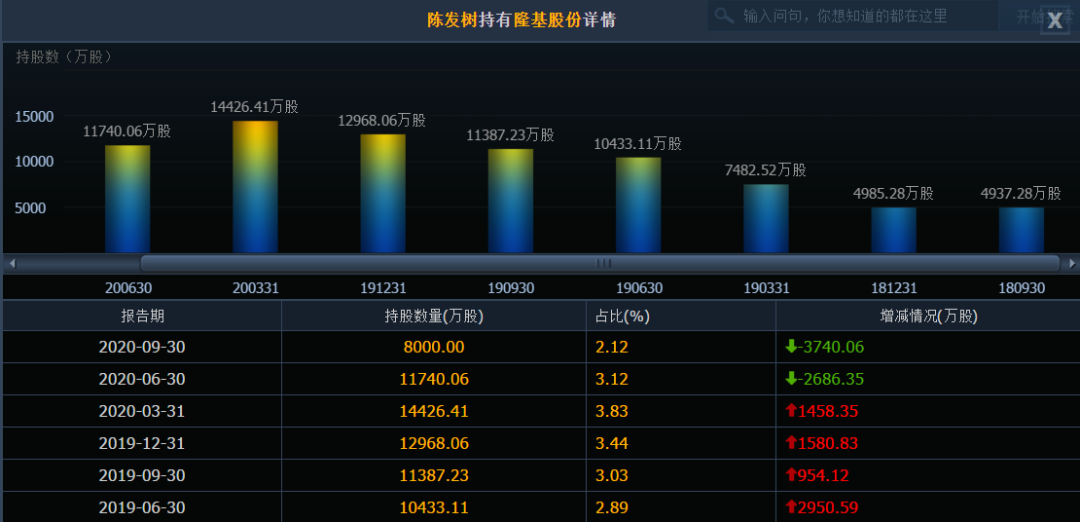Click the decrease value -3740.06
The width and height of the screenshot is (1080, 522).
[824, 347]
